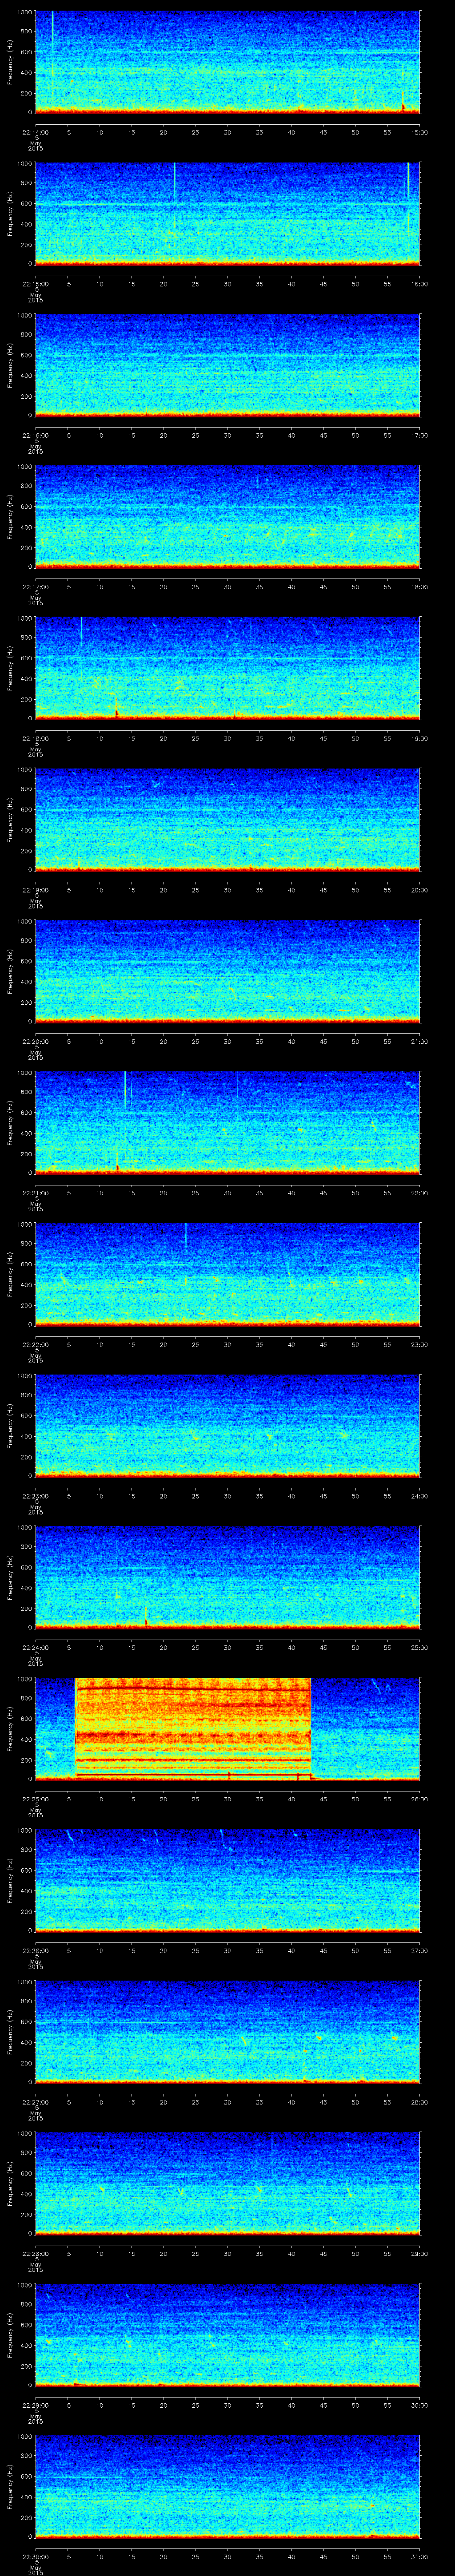Click the 25:00 end-time label
Image resolution: width=455 pixels, height=2576 pixels.
click(x=419, y=1647)
